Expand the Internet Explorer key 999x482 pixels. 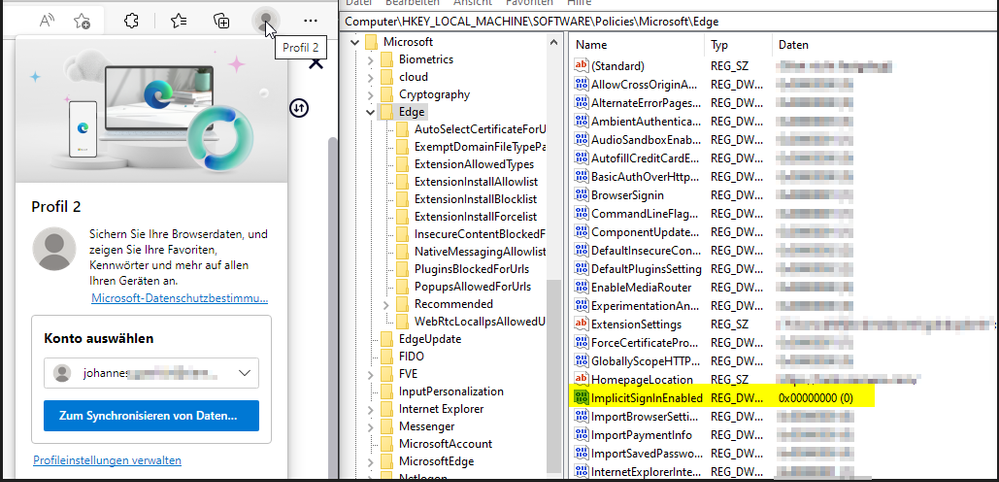click(x=371, y=409)
